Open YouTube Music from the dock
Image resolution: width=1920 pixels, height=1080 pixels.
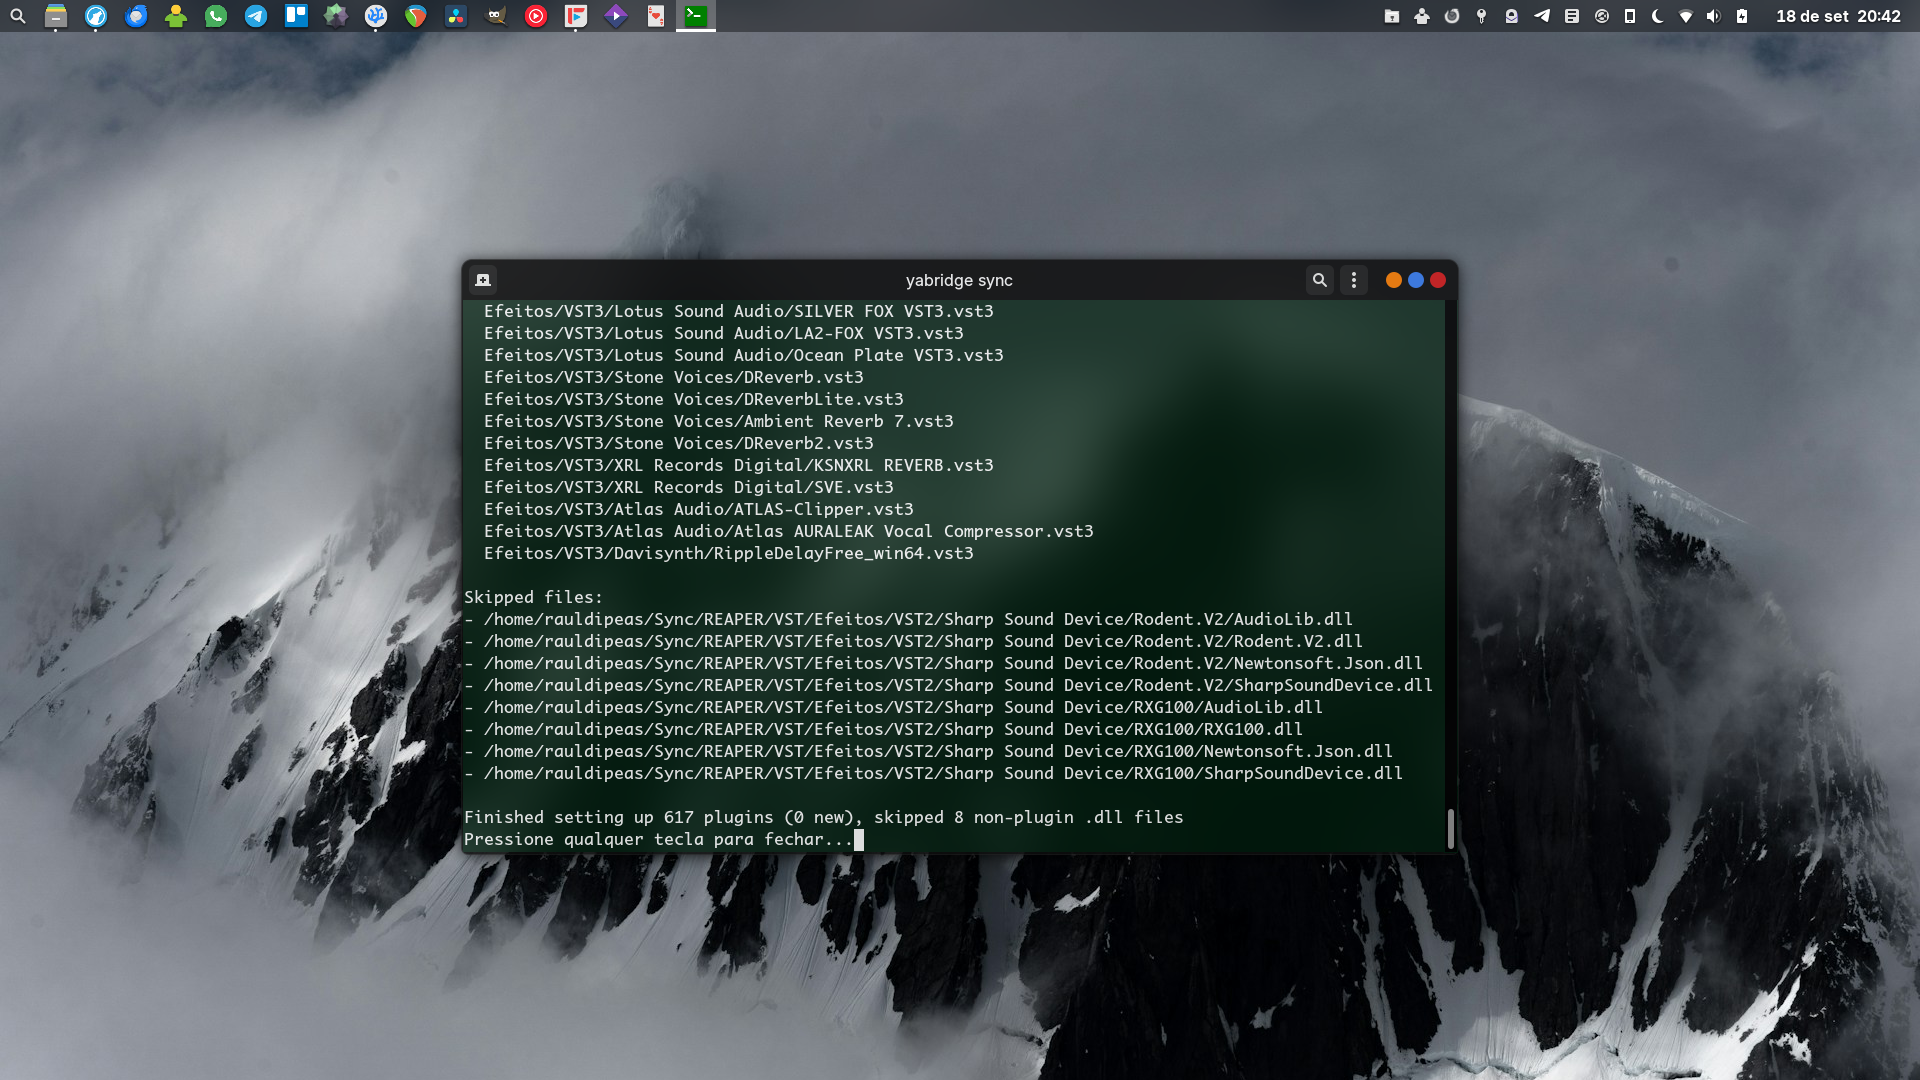point(536,16)
